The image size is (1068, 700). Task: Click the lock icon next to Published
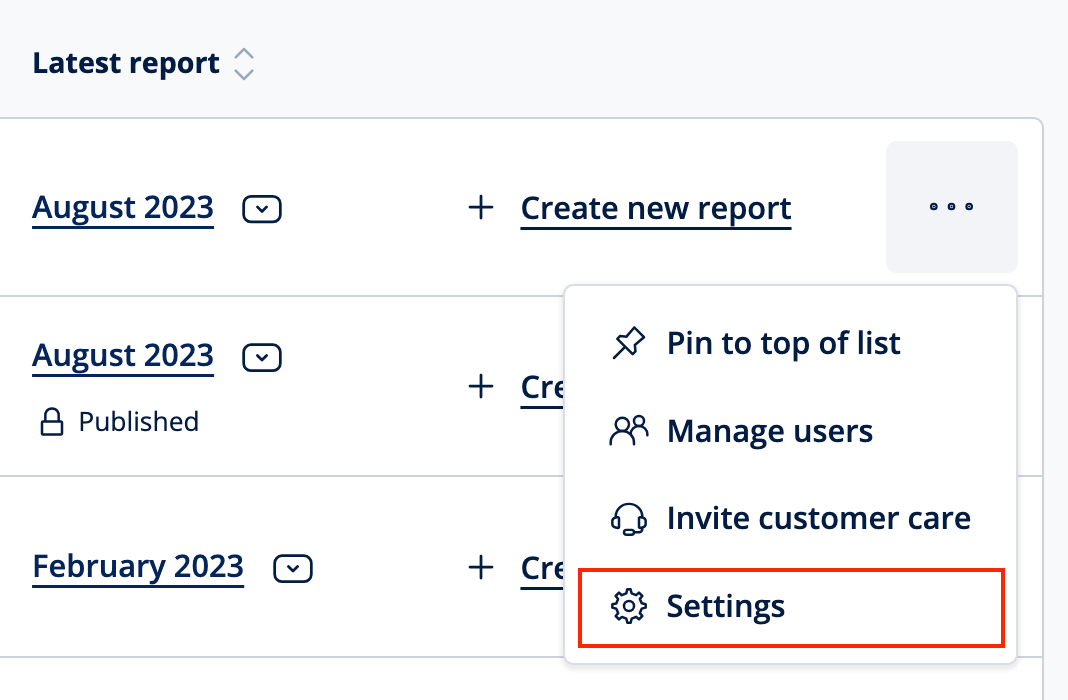coord(48,421)
